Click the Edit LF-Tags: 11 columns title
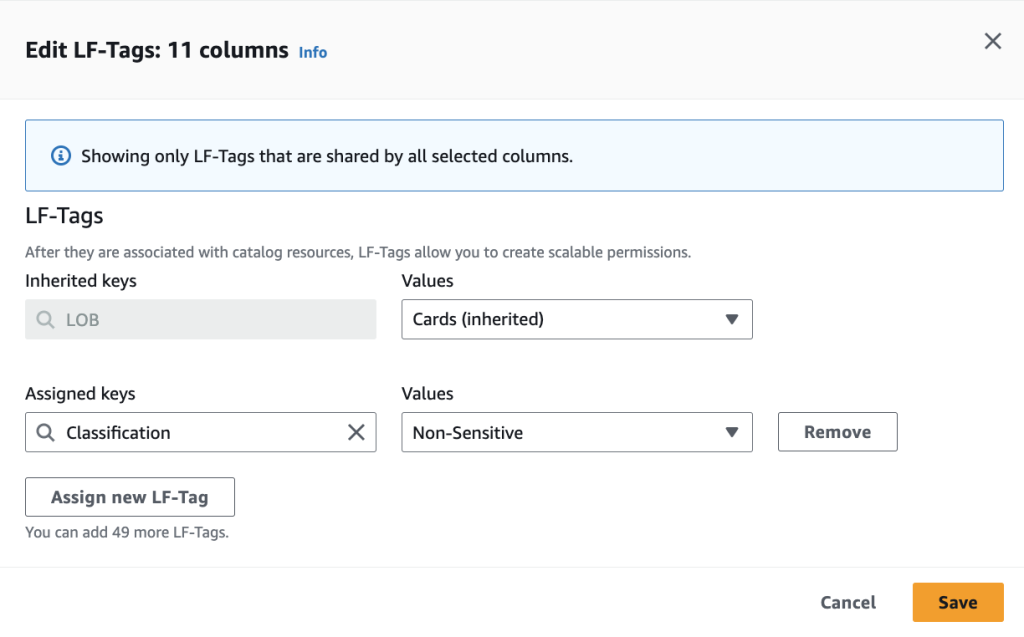Image resolution: width=1024 pixels, height=637 pixels. [157, 50]
